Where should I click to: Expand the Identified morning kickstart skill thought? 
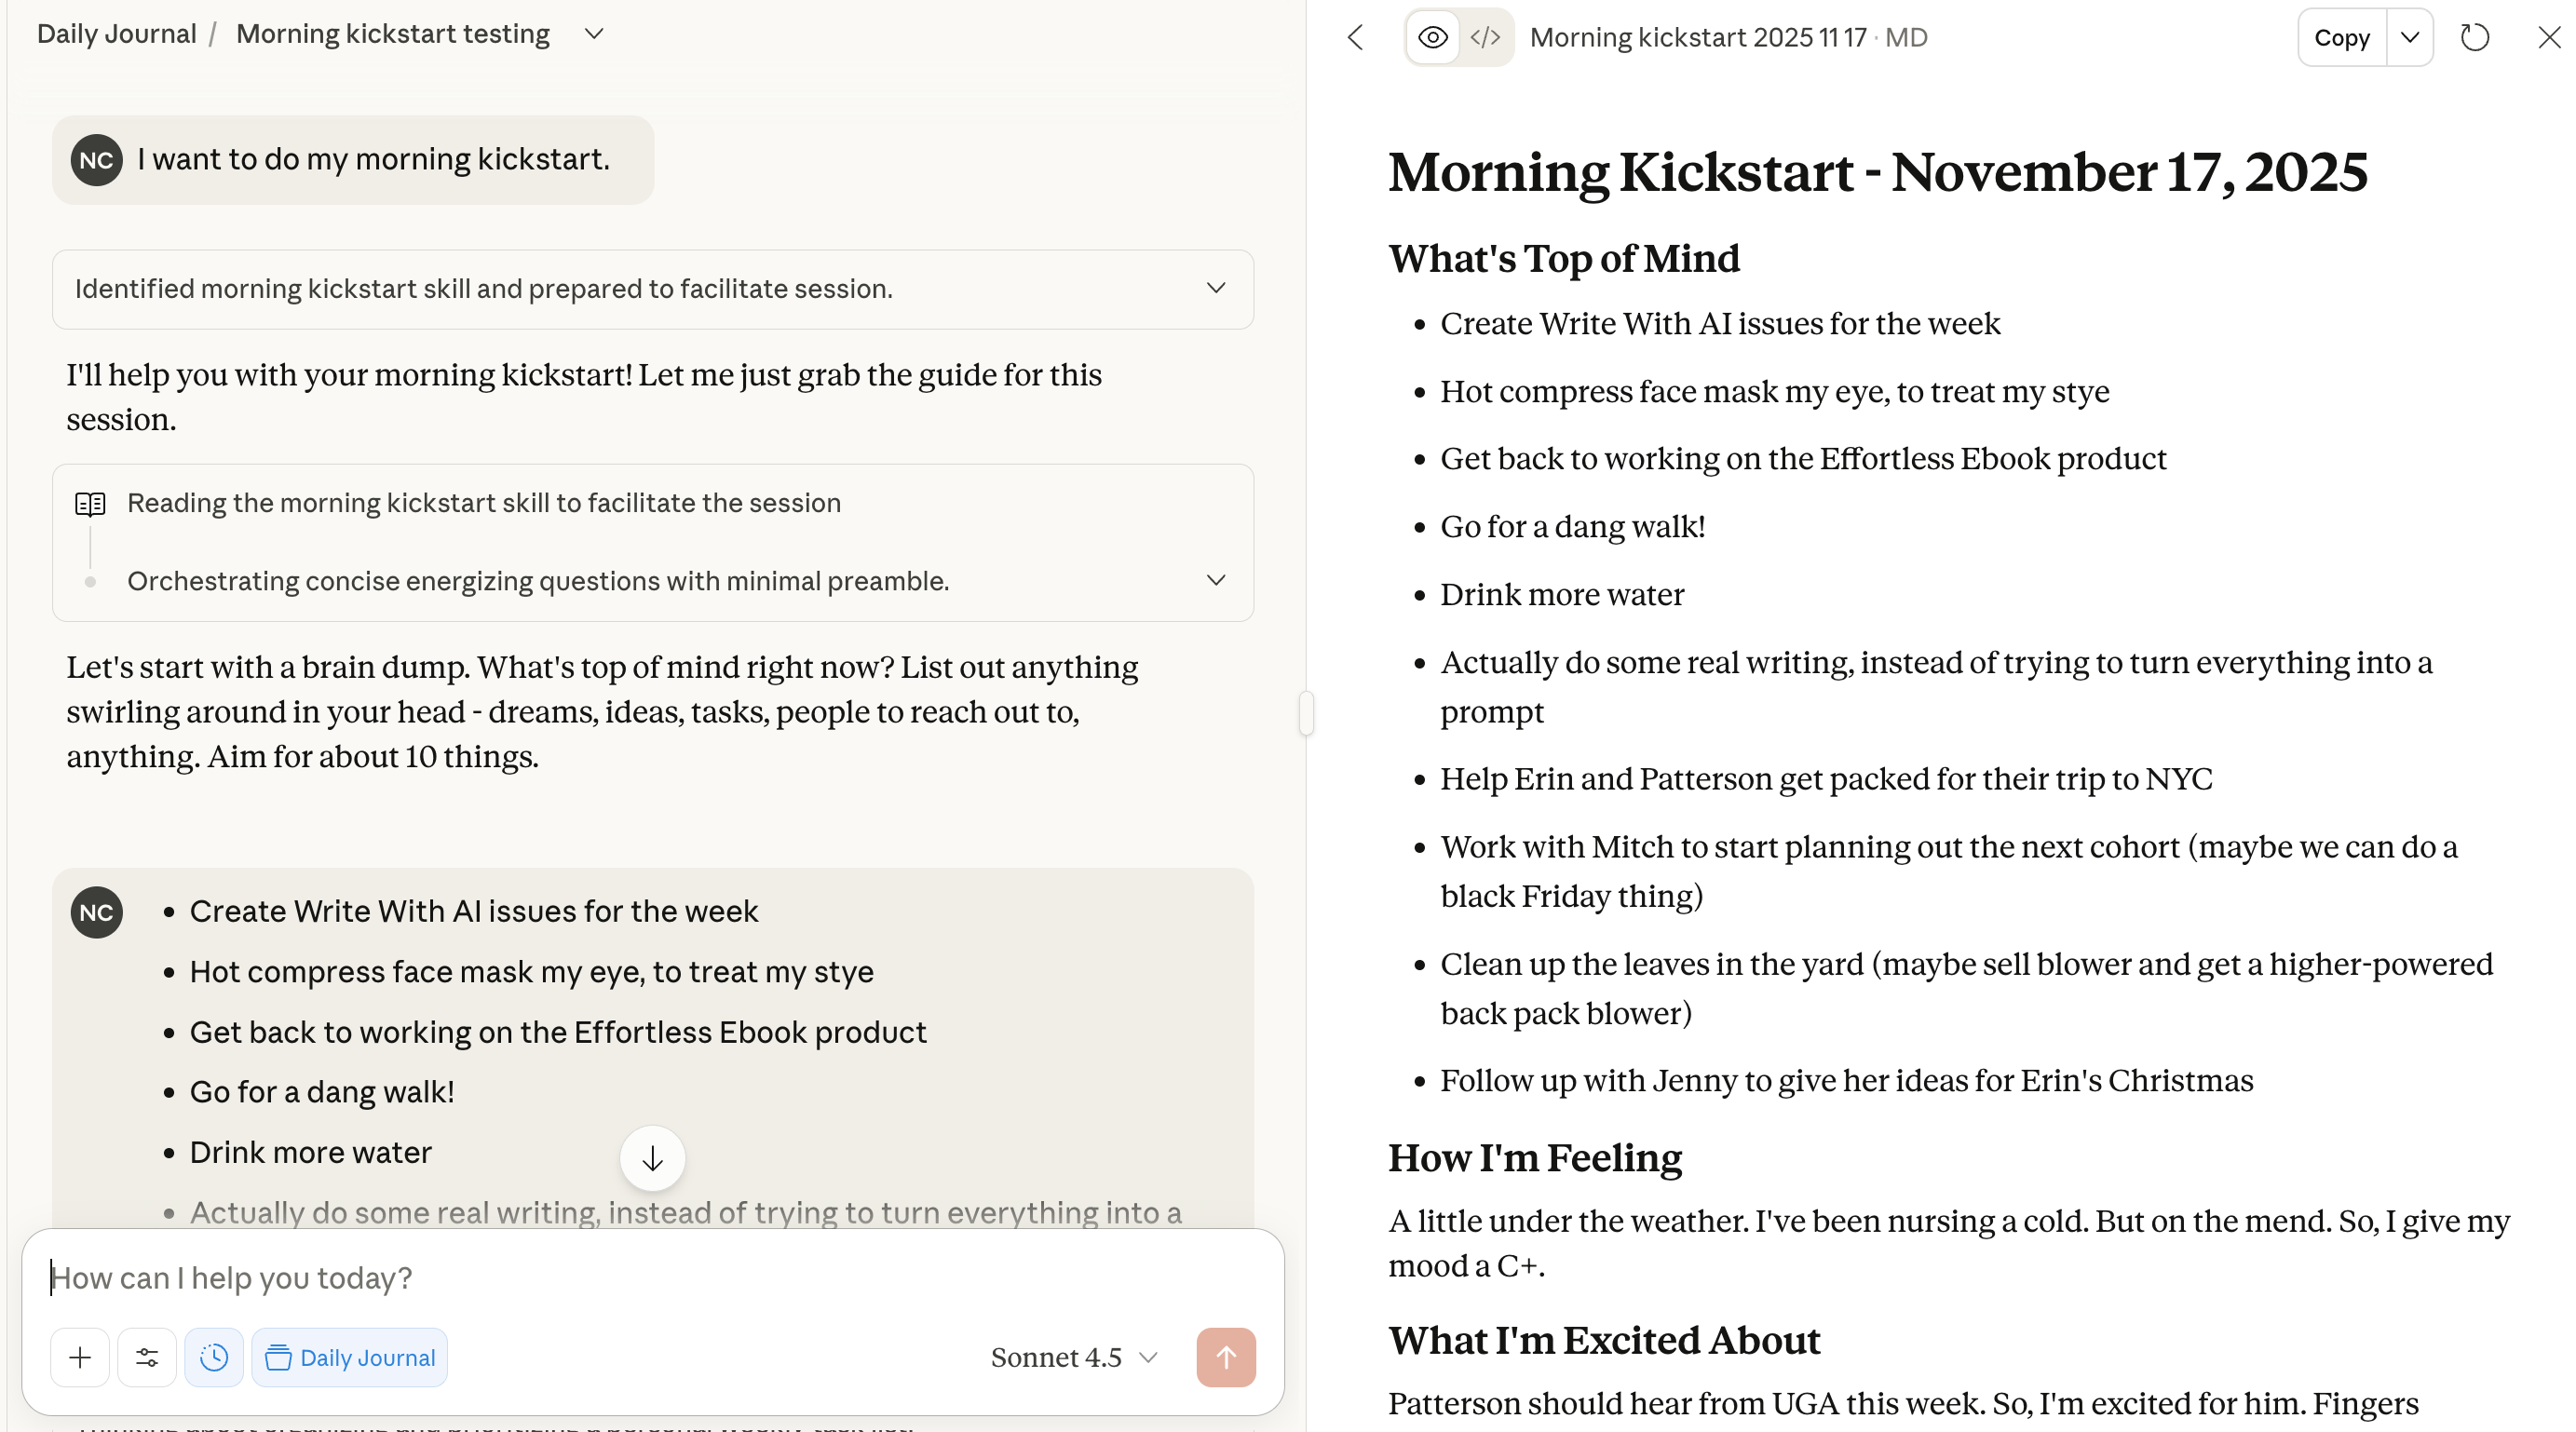(1215, 288)
